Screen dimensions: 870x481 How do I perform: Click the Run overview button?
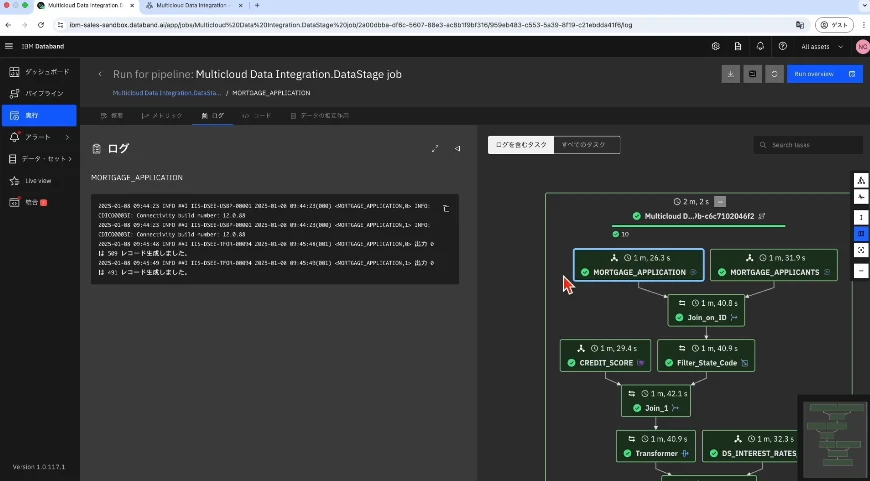coord(825,74)
